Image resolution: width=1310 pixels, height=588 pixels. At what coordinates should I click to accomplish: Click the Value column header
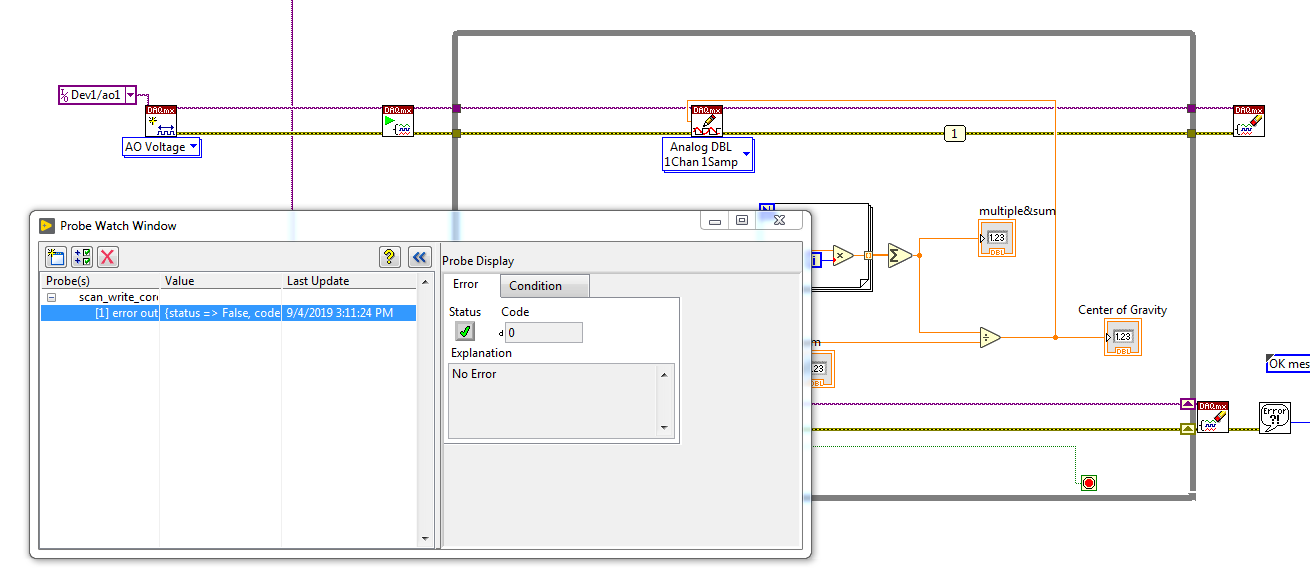[x=221, y=281]
